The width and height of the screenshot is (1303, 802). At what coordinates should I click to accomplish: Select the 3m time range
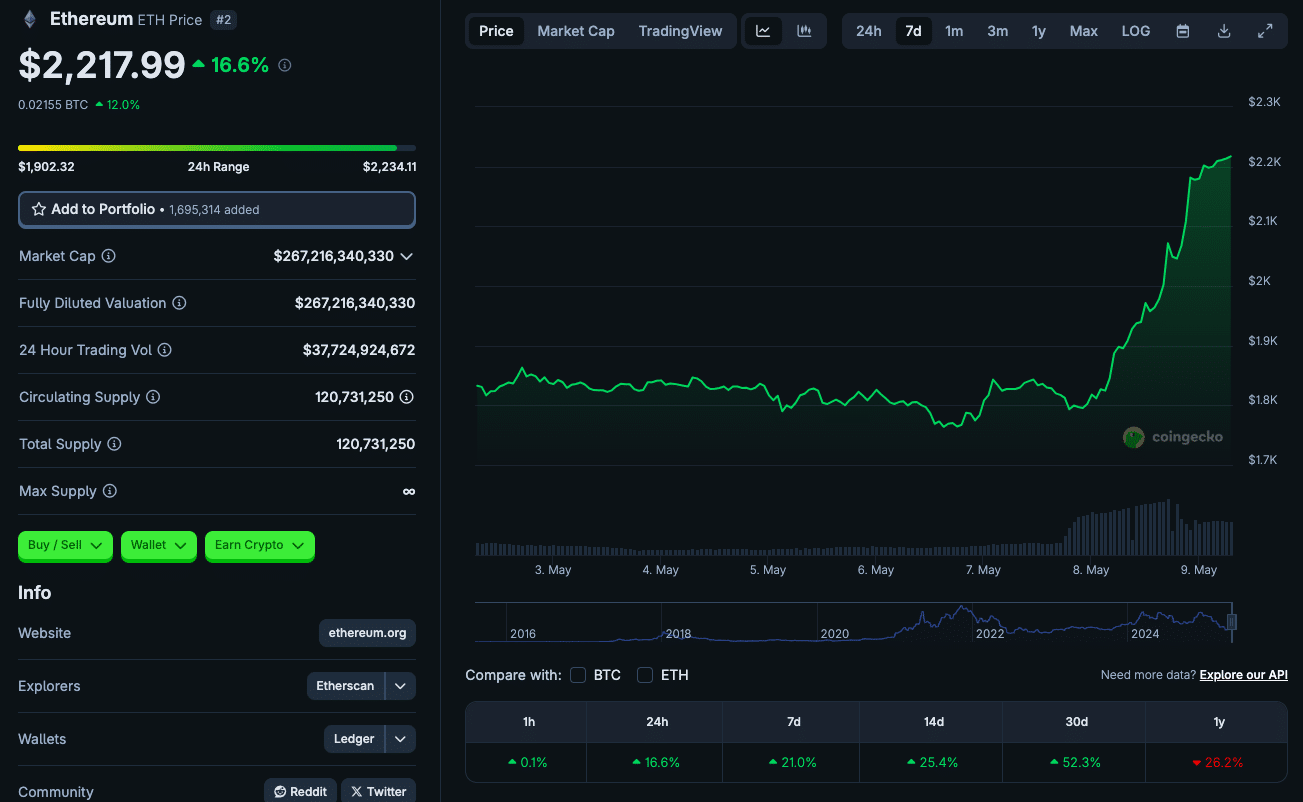coord(997,31)
